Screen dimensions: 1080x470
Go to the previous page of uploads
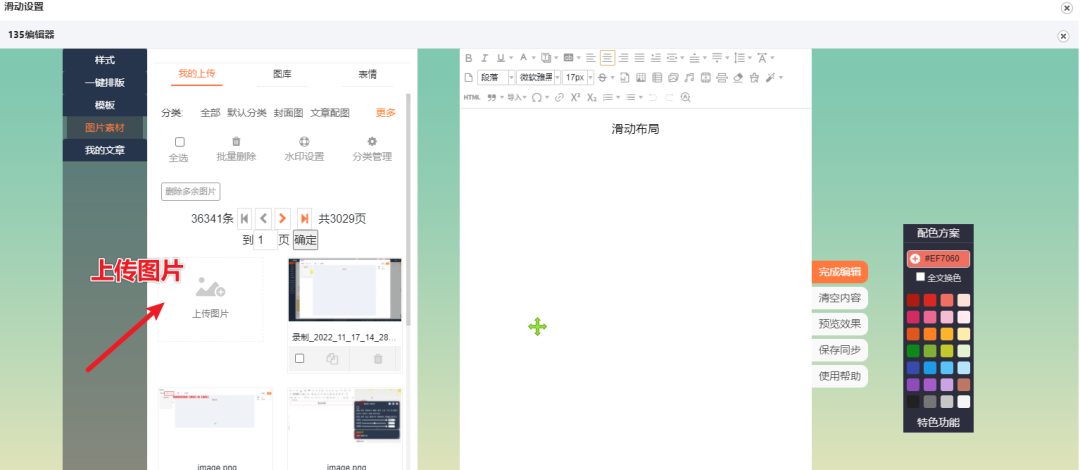tap(264, 218)
